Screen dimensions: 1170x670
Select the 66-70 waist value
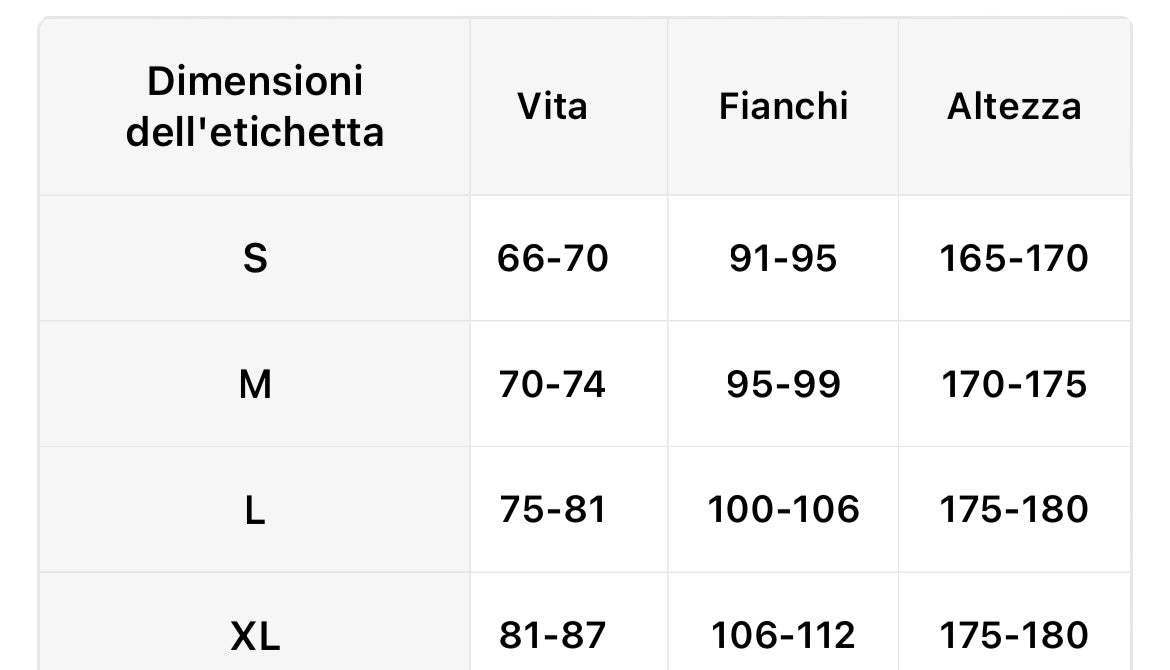pyautogui.click(x=552, y=259)
